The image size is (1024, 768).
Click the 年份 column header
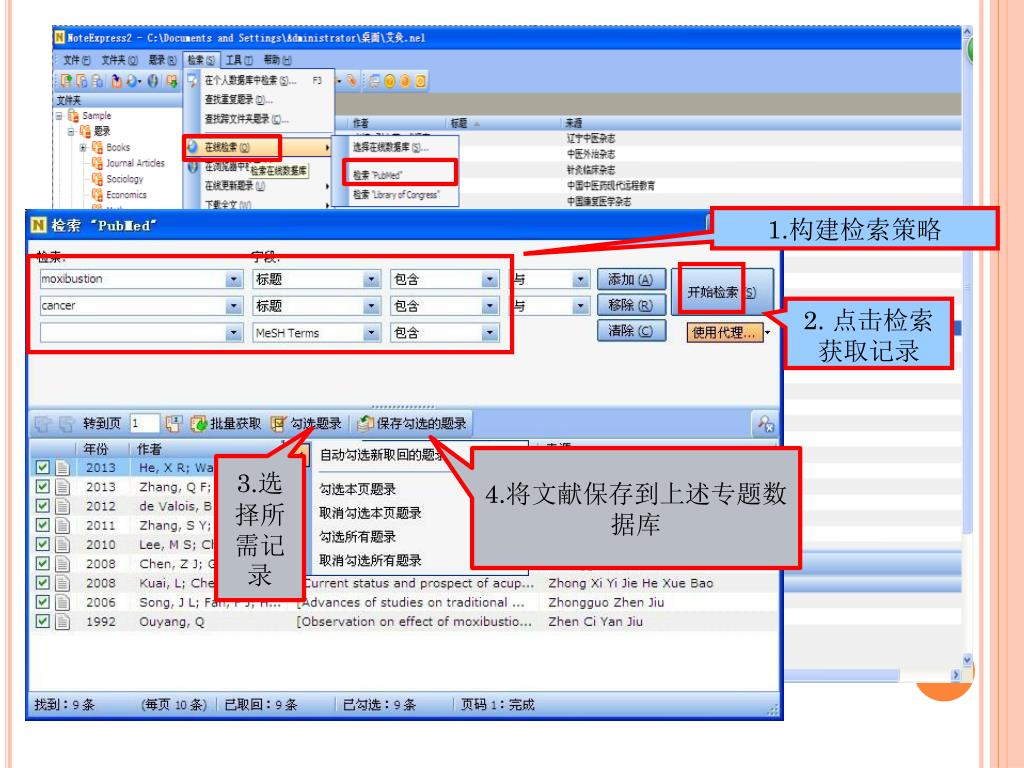pyautogui.click(x=97, y=449)
